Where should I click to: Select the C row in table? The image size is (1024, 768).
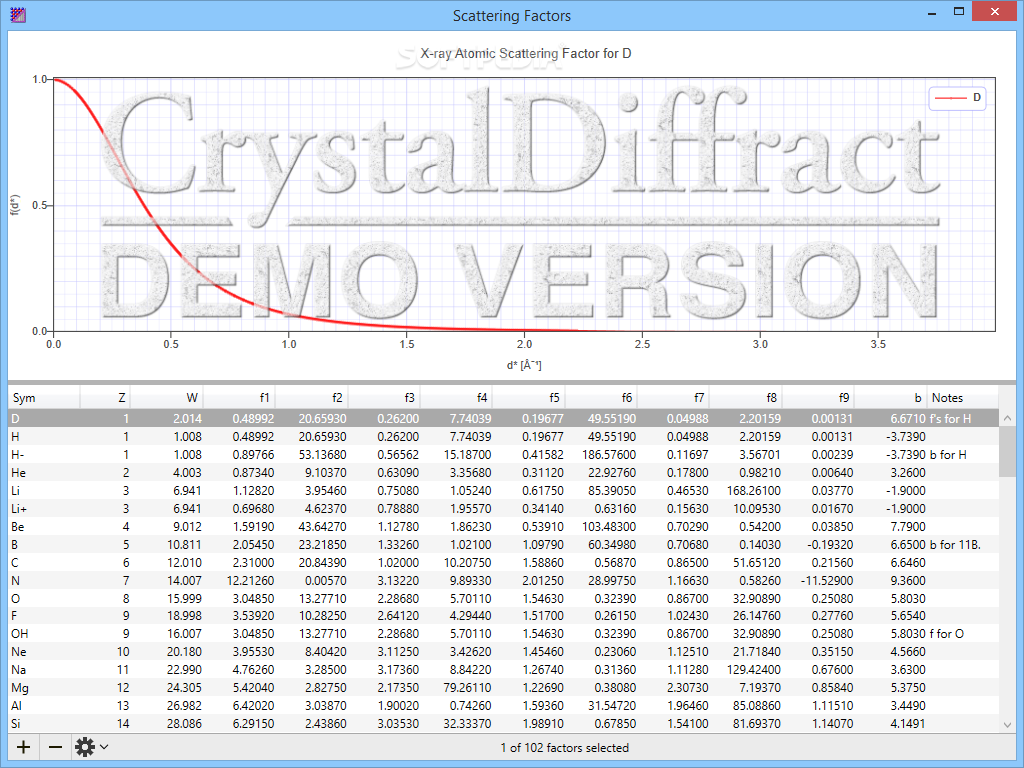click(504, 562)
